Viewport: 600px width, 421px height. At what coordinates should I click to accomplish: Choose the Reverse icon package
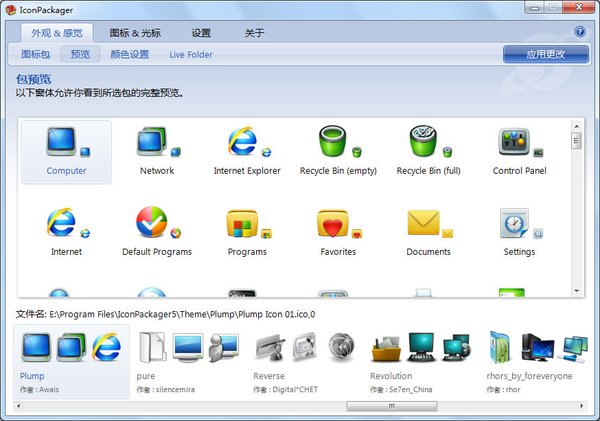pos(305,362)
